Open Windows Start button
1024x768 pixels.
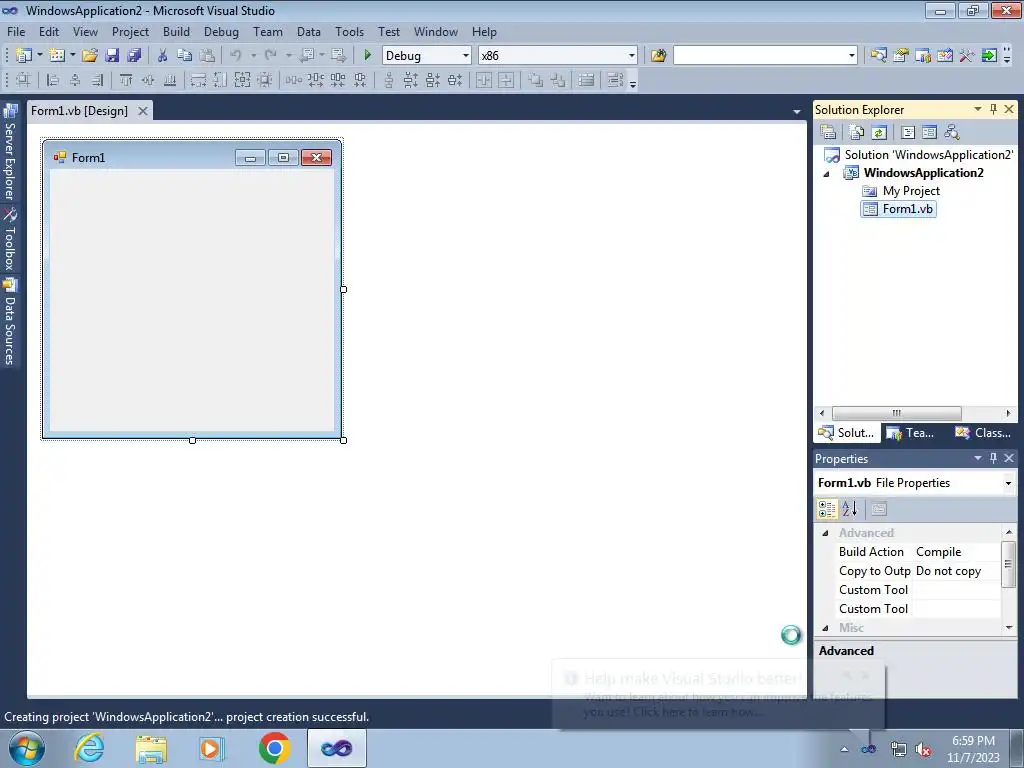[27, 748]
